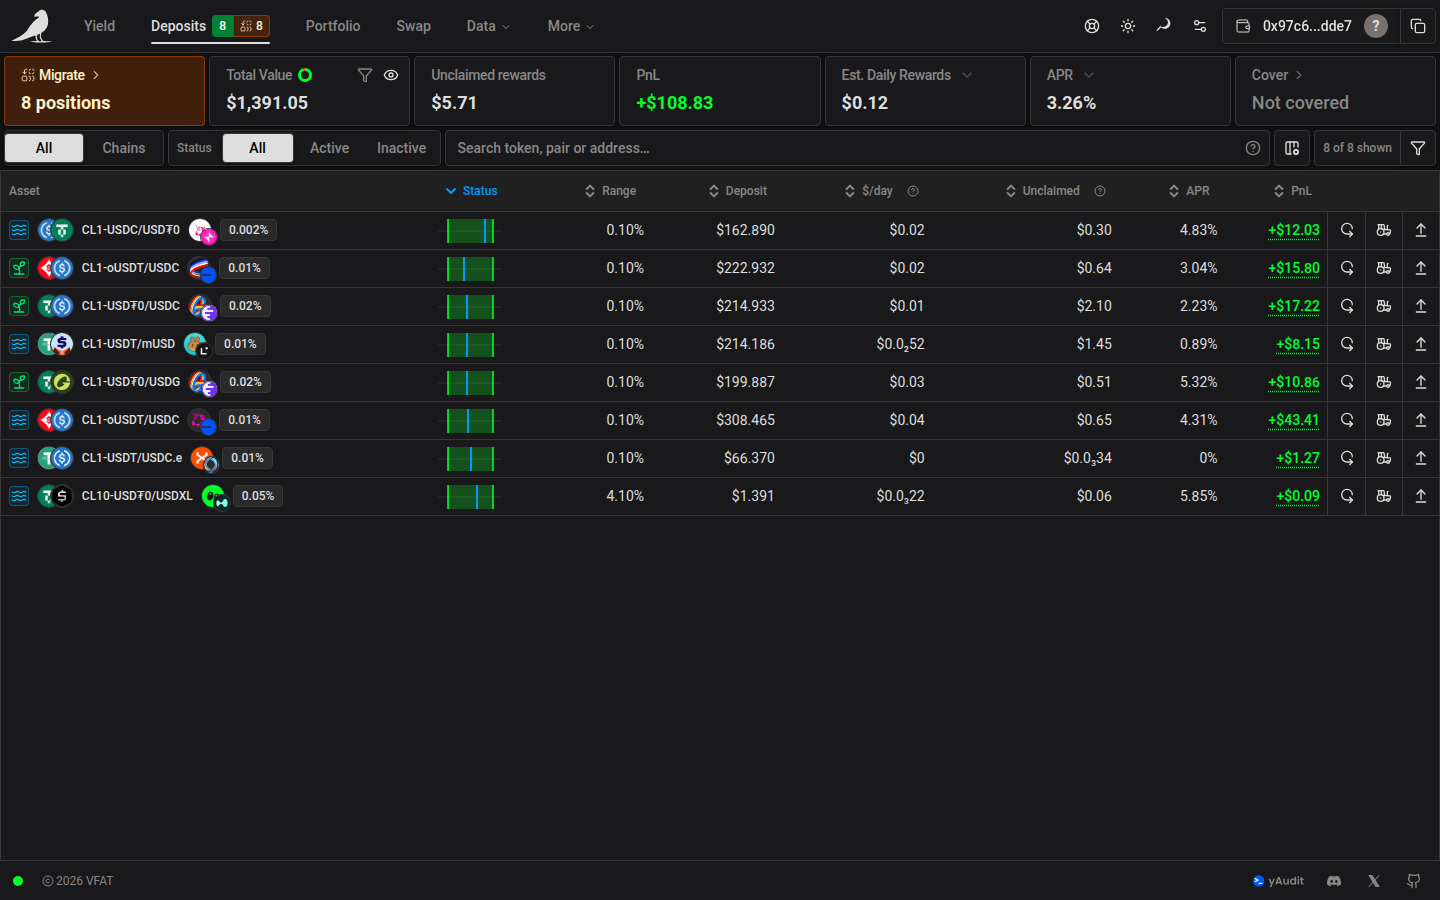Screen dimensions: 1440x900
Task: Click the tractor icon in CL1-USDT/USDC.e row
Action: pyautogui.click(x=1384, y=458)
